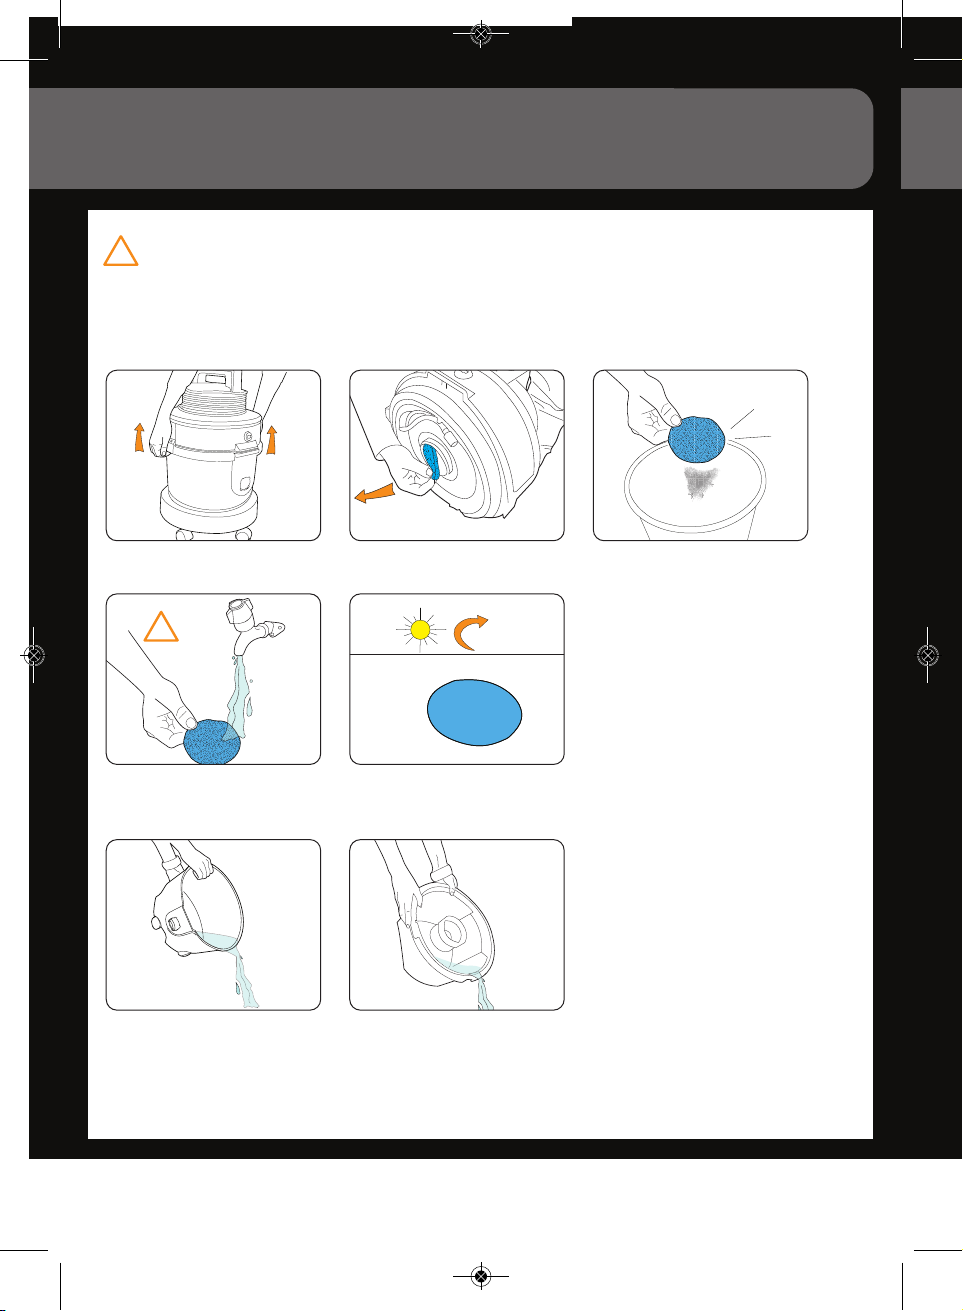Click the warning triangle inside the faucet illustration
This screenshot has height=1311, width=963.
coord(161,626)
